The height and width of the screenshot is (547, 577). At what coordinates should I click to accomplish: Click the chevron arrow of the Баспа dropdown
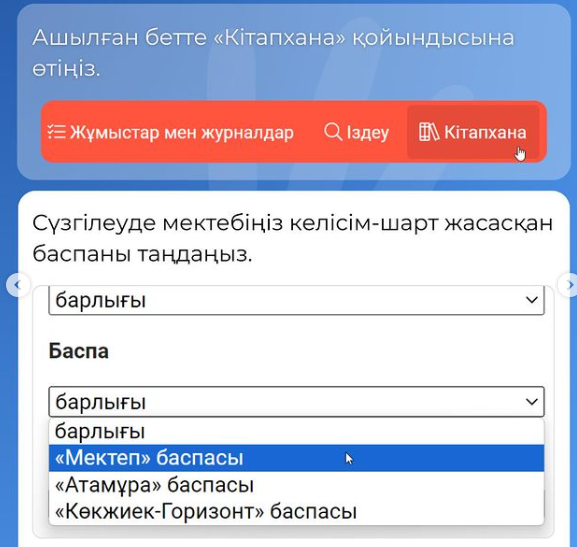pyautogui.click(x=531, y=401)
